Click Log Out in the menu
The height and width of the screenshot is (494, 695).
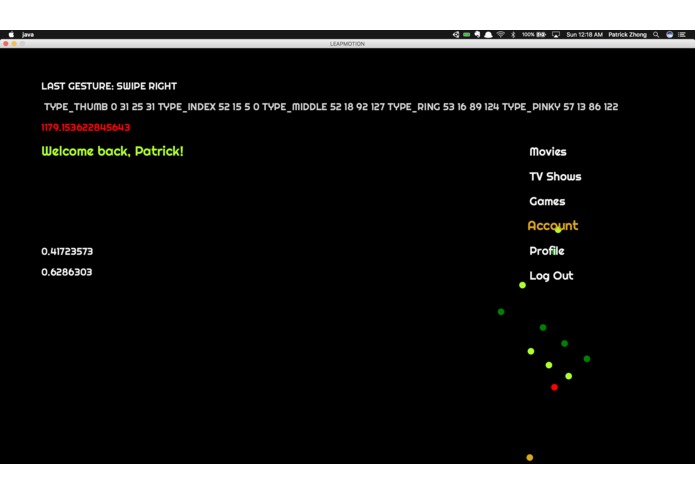[551, 276]
